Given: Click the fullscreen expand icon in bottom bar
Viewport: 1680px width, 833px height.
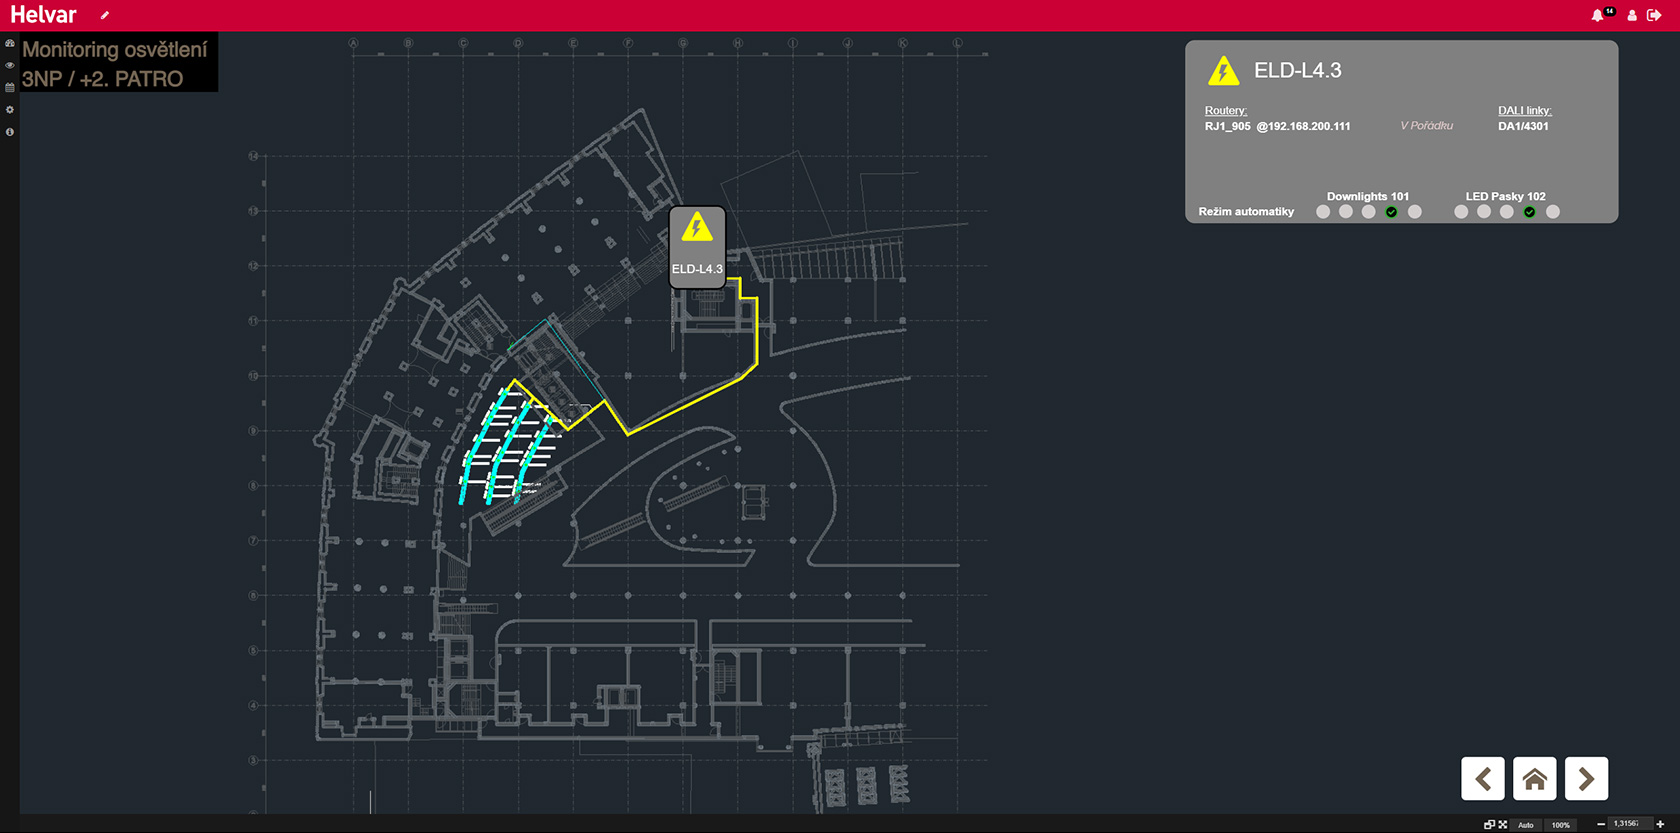Looking at the screenshot, I should point(1502,825).
